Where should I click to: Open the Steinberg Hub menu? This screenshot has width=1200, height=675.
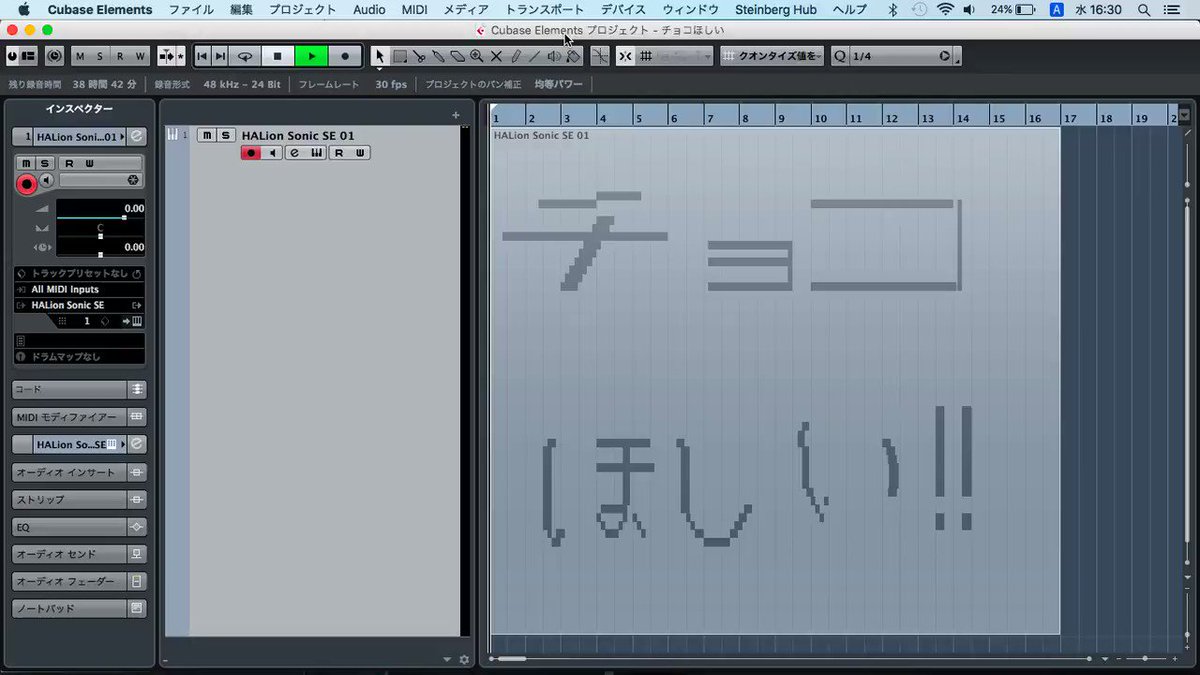tap(776, 10)
